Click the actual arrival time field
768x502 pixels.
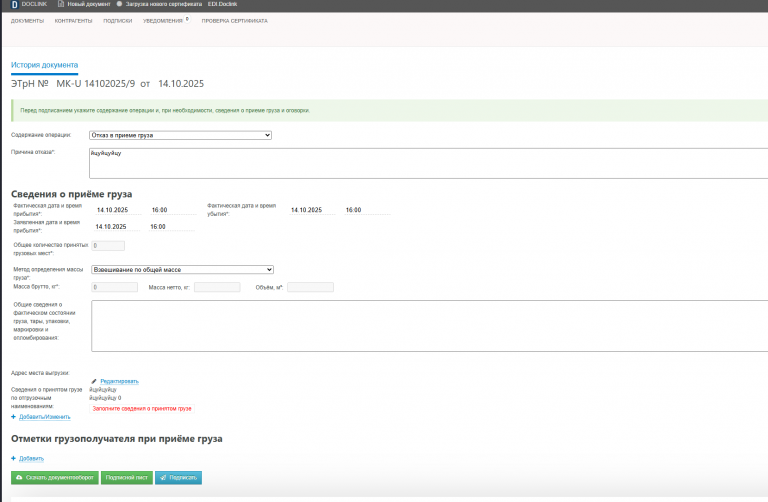pos(173,210)
